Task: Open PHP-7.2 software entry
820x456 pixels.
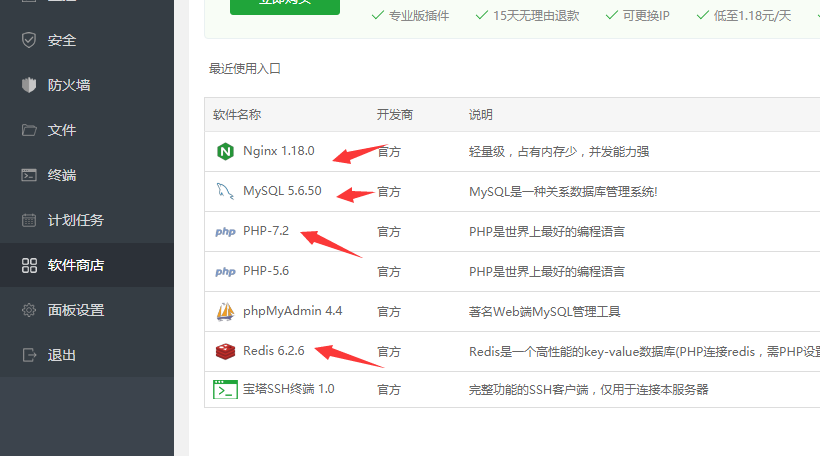Action: coord(266,231)
